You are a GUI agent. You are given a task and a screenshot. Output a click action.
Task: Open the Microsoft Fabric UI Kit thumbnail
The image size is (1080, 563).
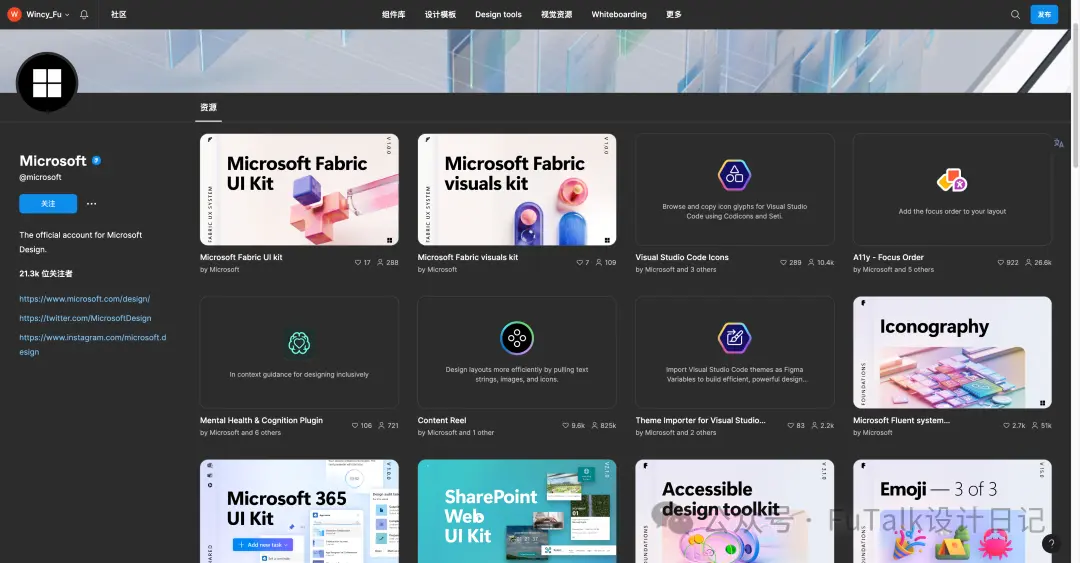point(299,190)
